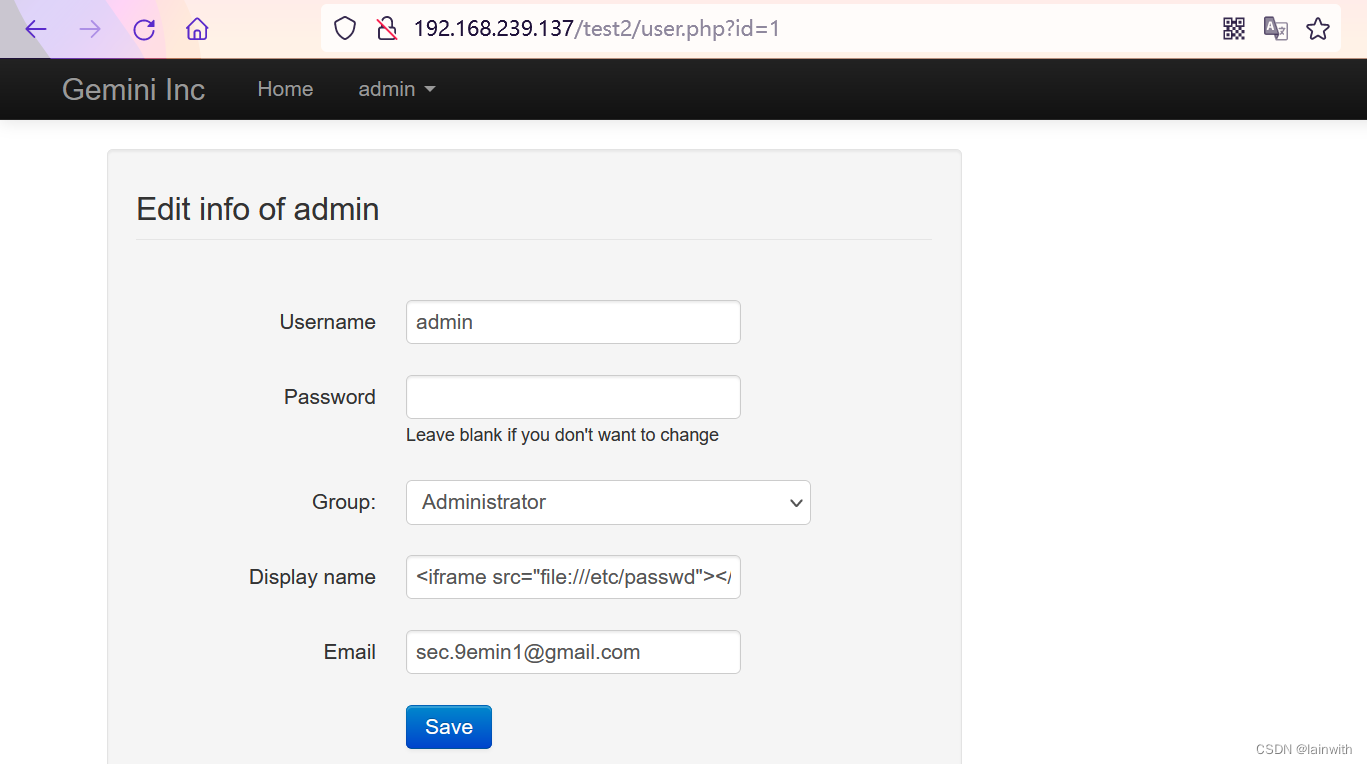The width and height of the screenshot is (1367, 764).
Task: Click into the empty Password field
Action: click(573, 397)
